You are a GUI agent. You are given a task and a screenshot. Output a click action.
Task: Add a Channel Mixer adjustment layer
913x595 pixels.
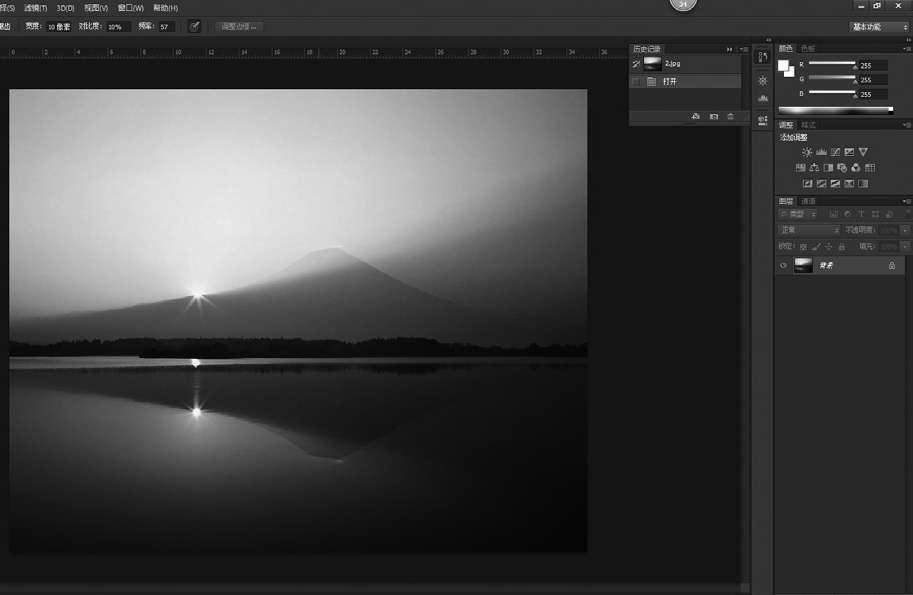[x=856, y=168]
